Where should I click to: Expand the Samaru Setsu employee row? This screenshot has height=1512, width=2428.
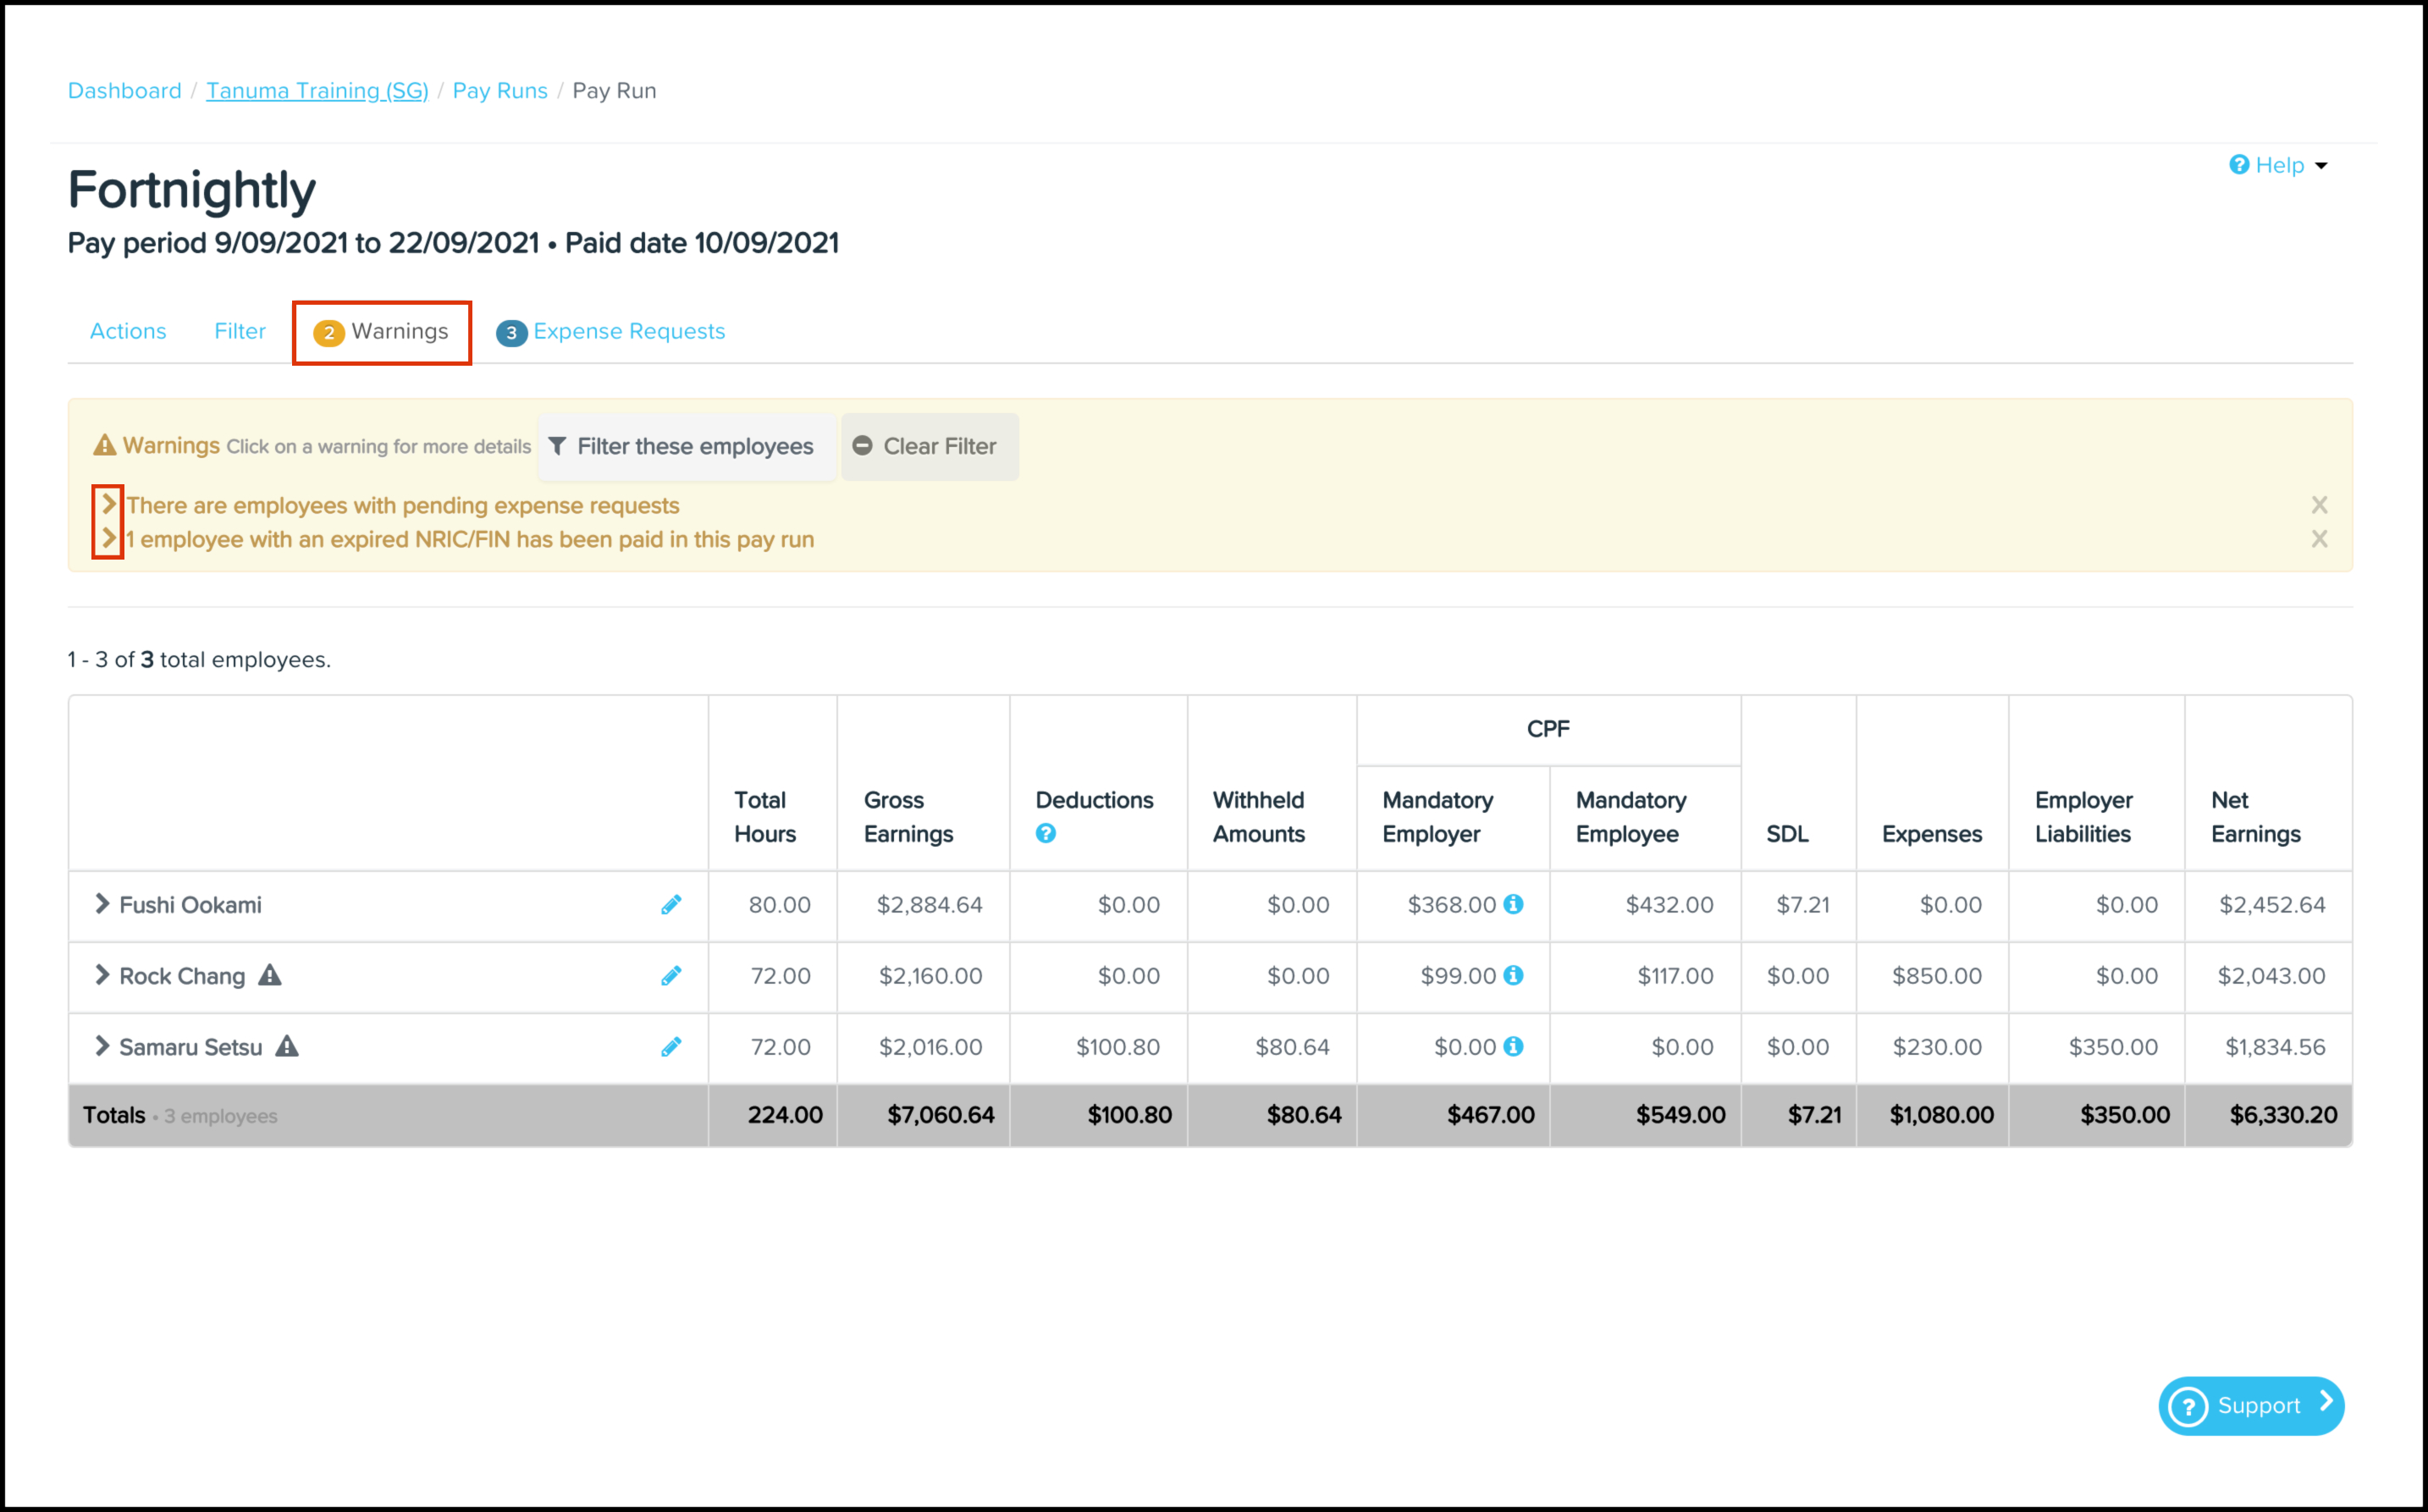pyautogui.click(x=101, y=1046)
